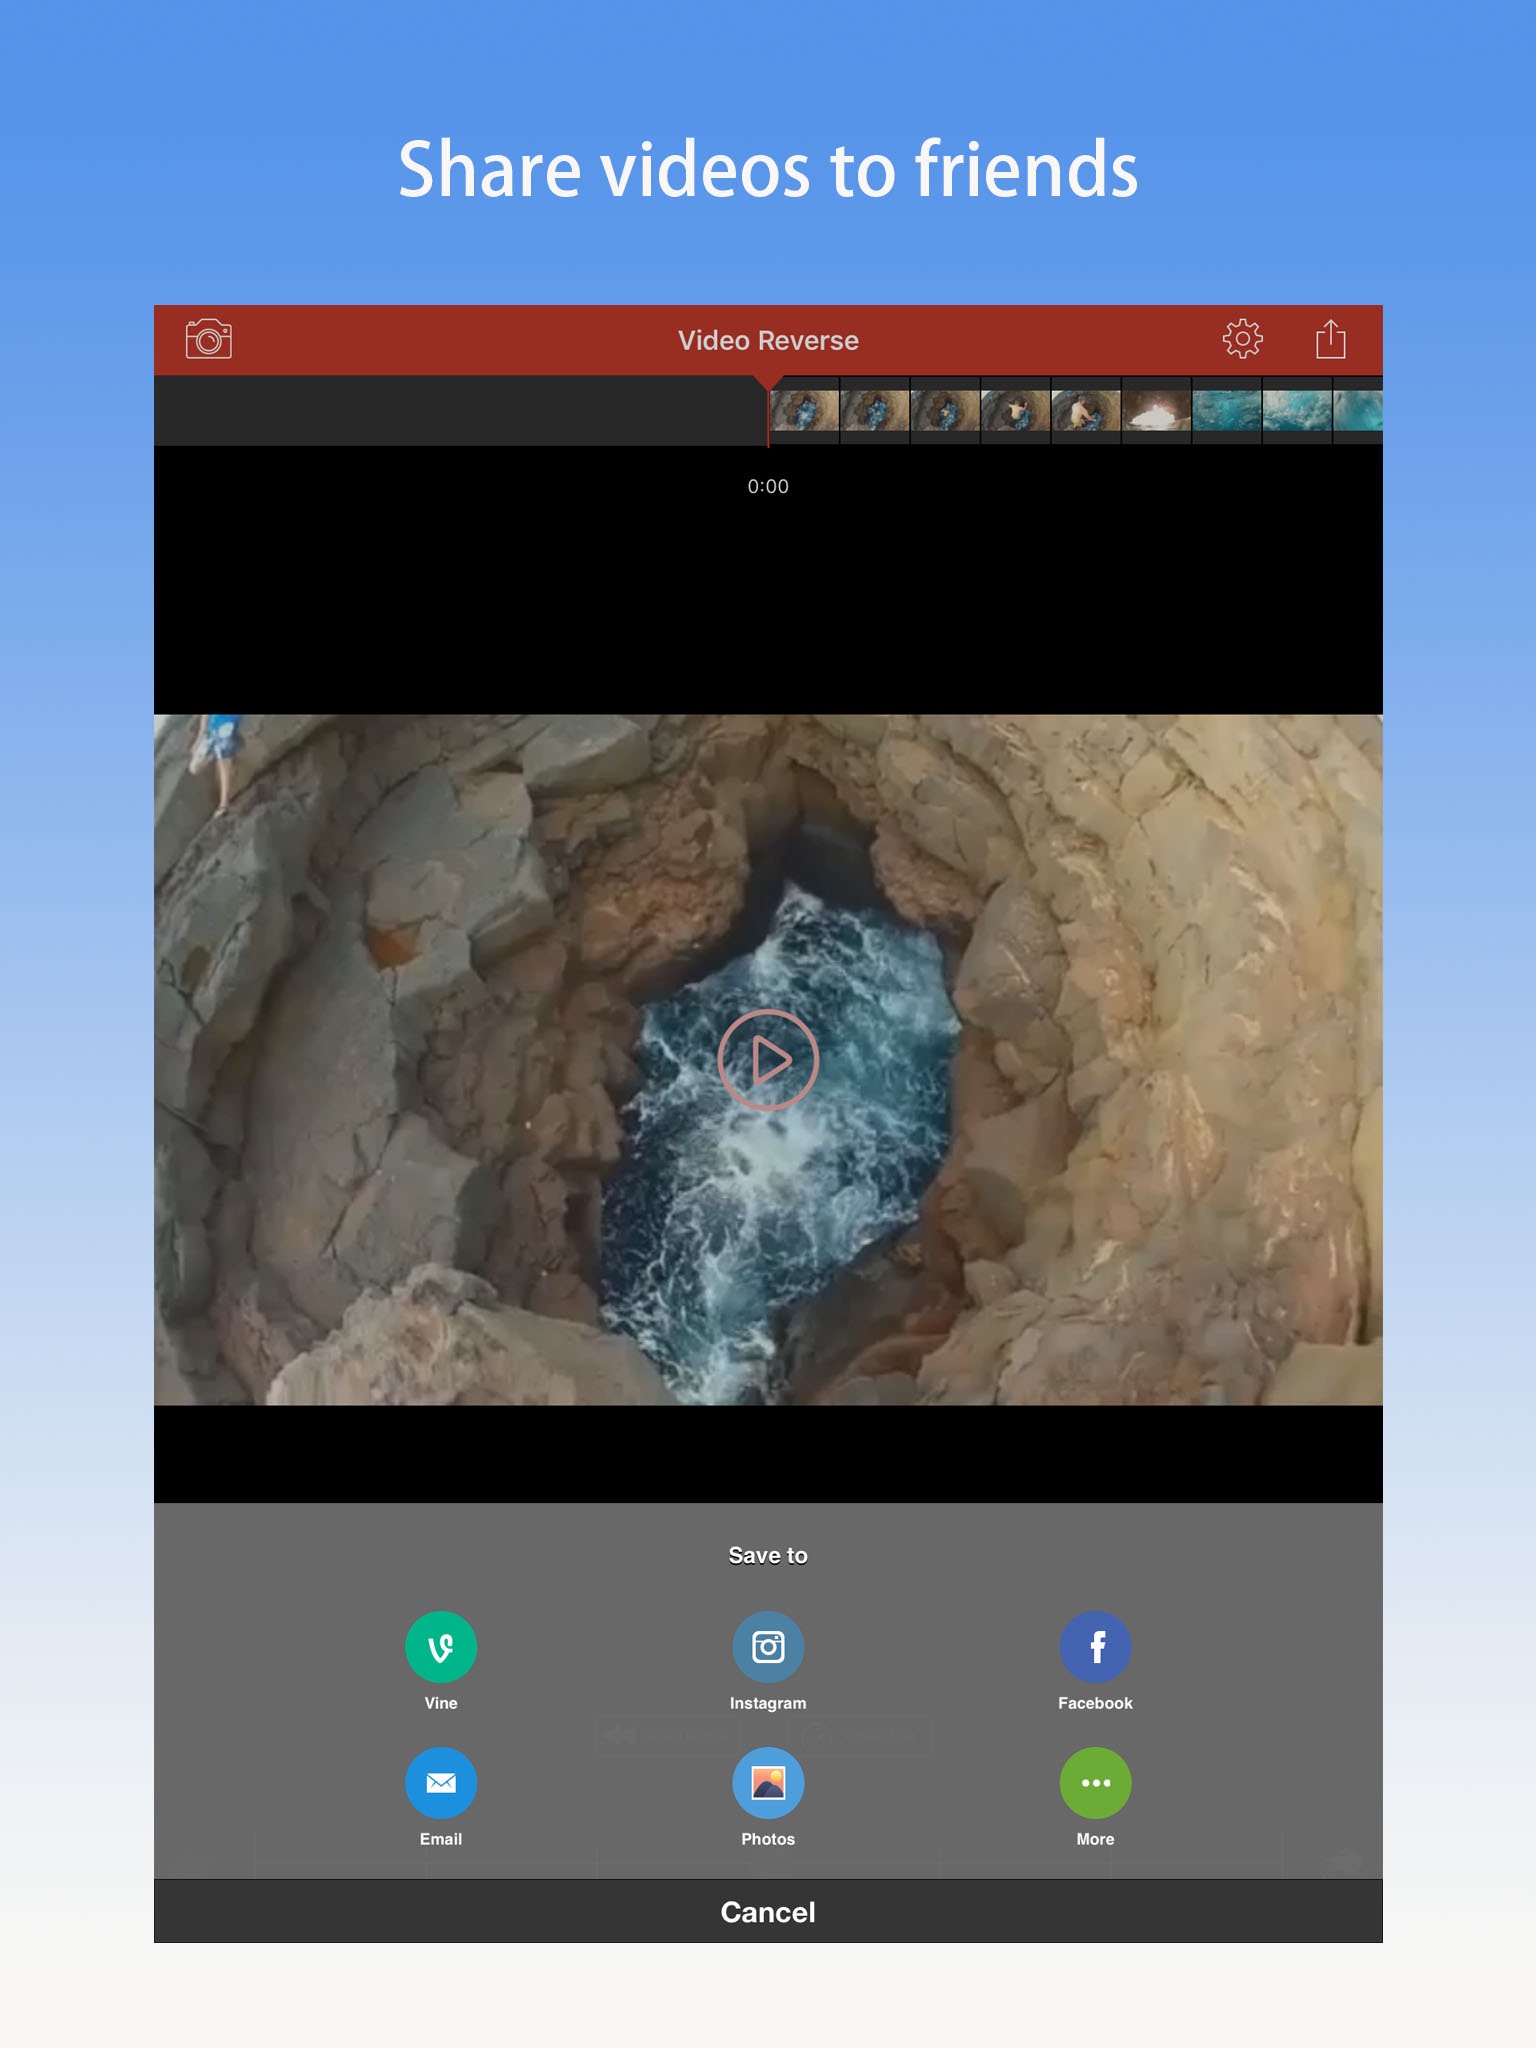Screen dimensions: 1536x2048
Task: Select the first blue water frame thumbnail
Action: 1227,411
